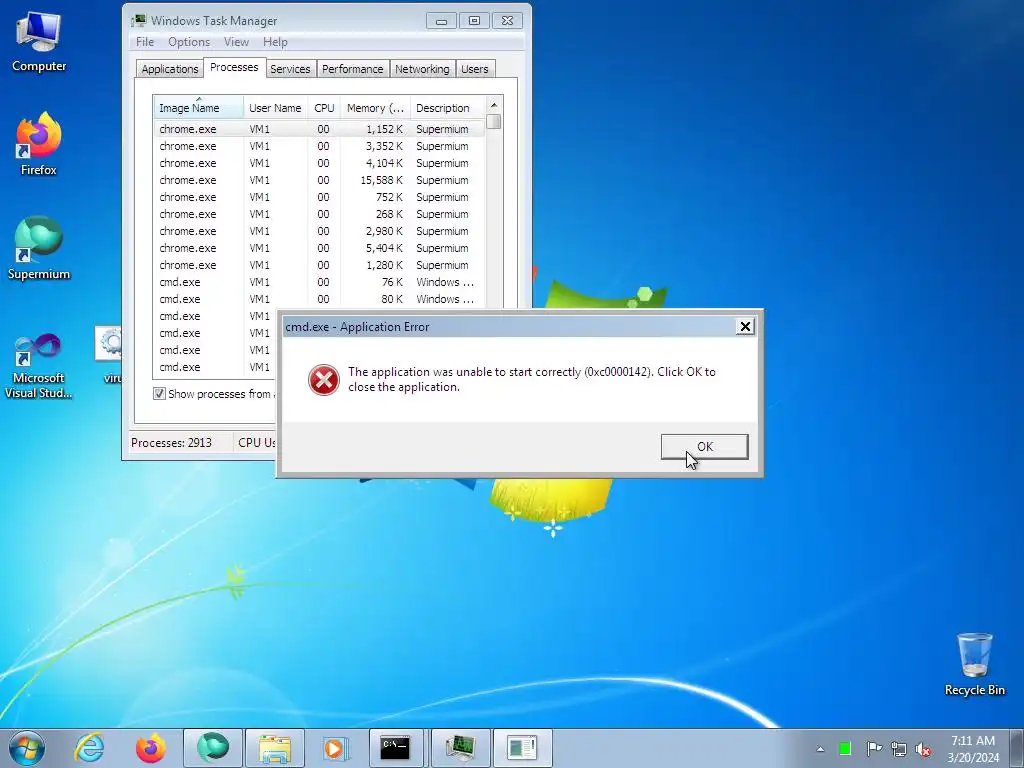Sort processes by Image Name column
Viewport: 1024px width, 768px height.
(199, 108)
